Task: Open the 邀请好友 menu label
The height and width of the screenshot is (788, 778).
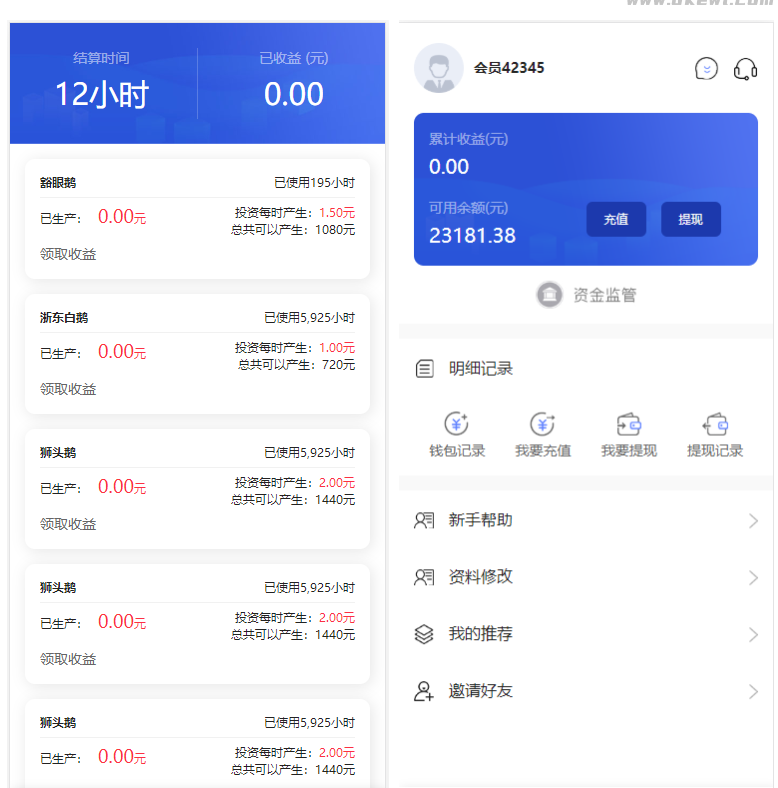Action: pos(480,691)
